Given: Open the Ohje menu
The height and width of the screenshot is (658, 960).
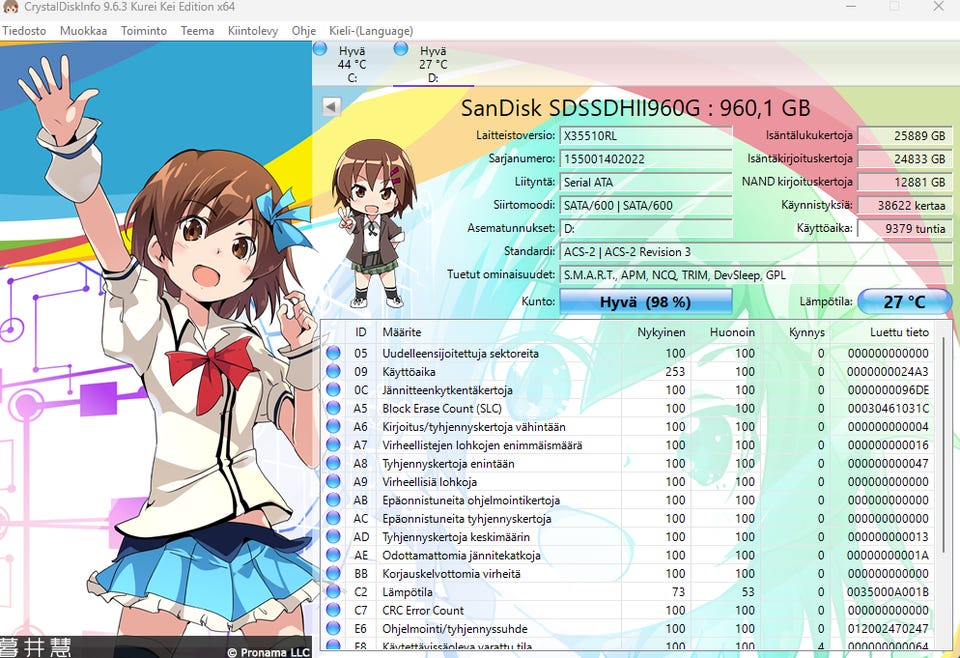Looking at the screenshot, I should coord(304,31).
